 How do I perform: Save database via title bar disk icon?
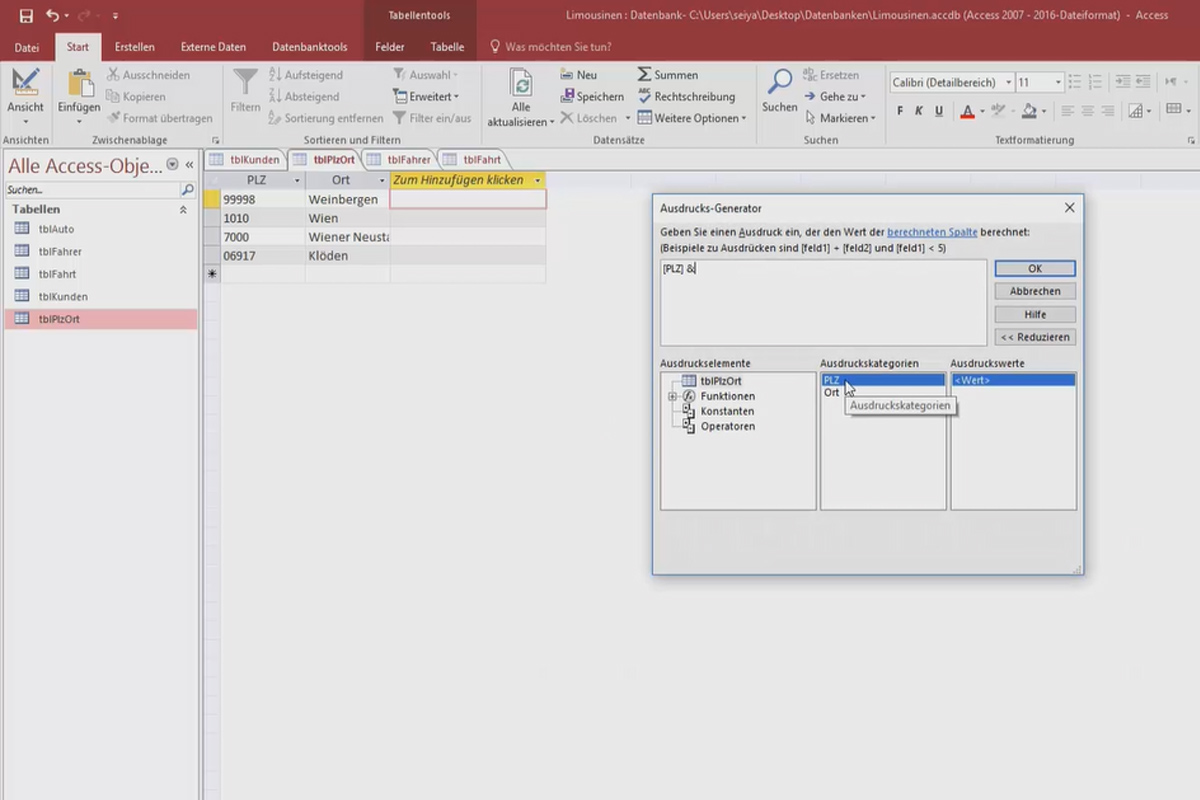coord(26,16)
